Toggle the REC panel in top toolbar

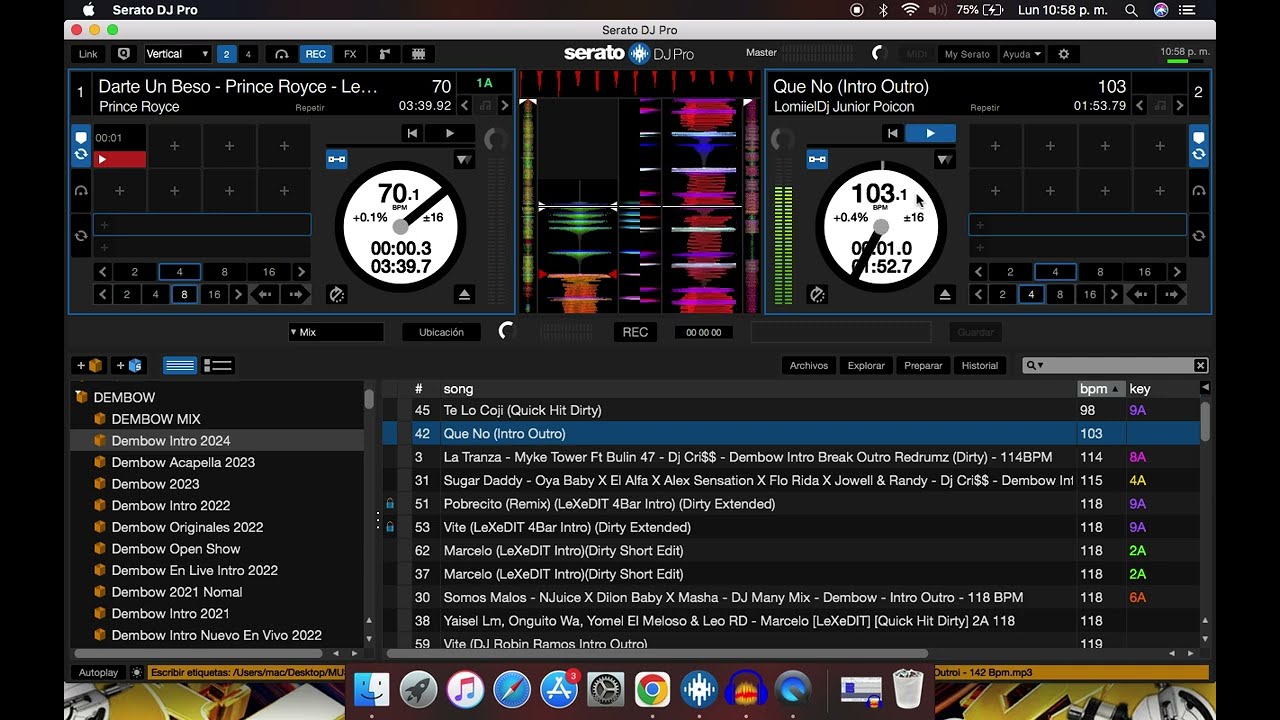point(316,54)
